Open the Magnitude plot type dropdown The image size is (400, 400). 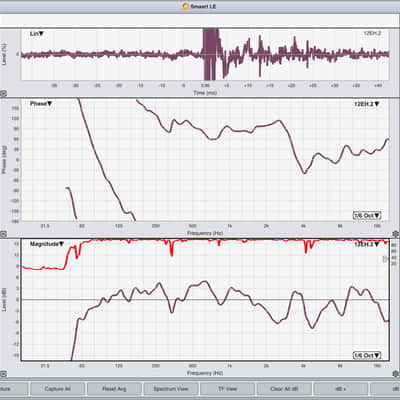[47, 244]
